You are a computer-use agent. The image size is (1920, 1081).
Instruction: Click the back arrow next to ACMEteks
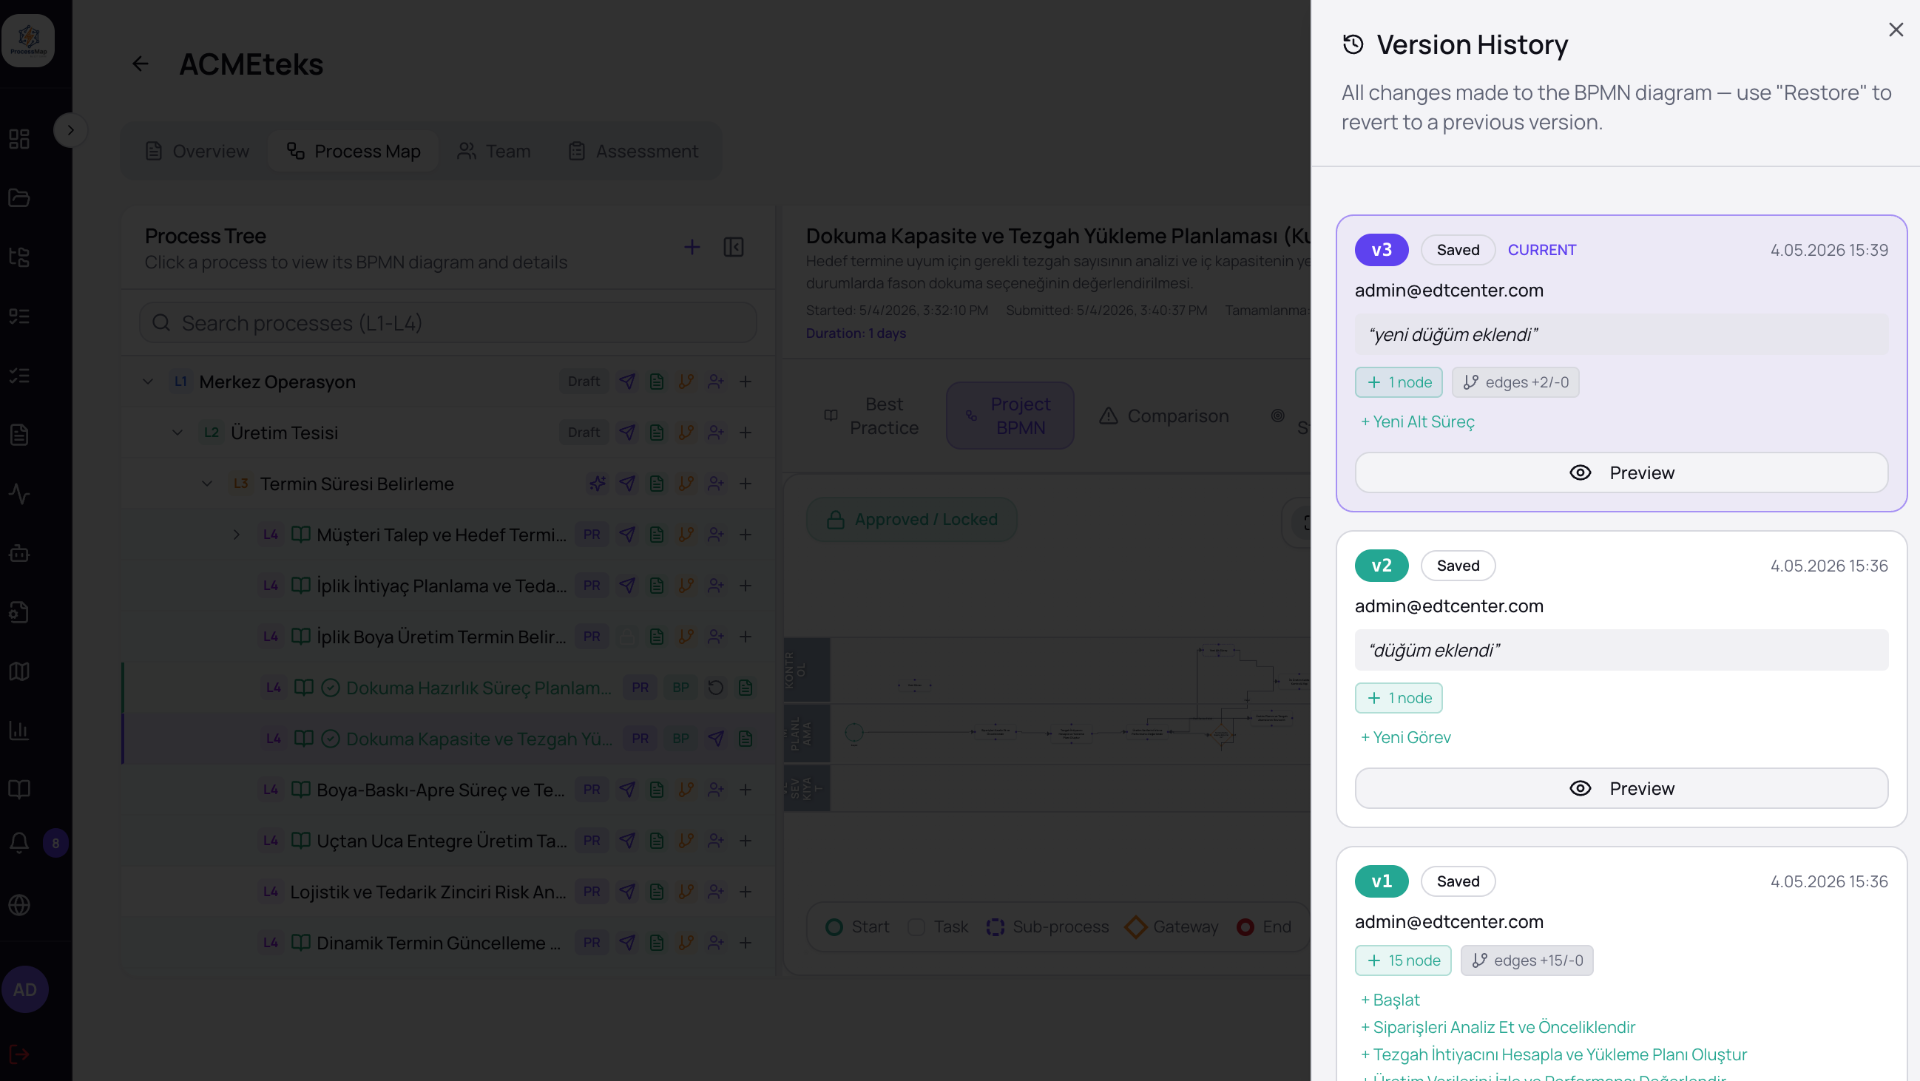pyautogui.click(x=140, y=64)
